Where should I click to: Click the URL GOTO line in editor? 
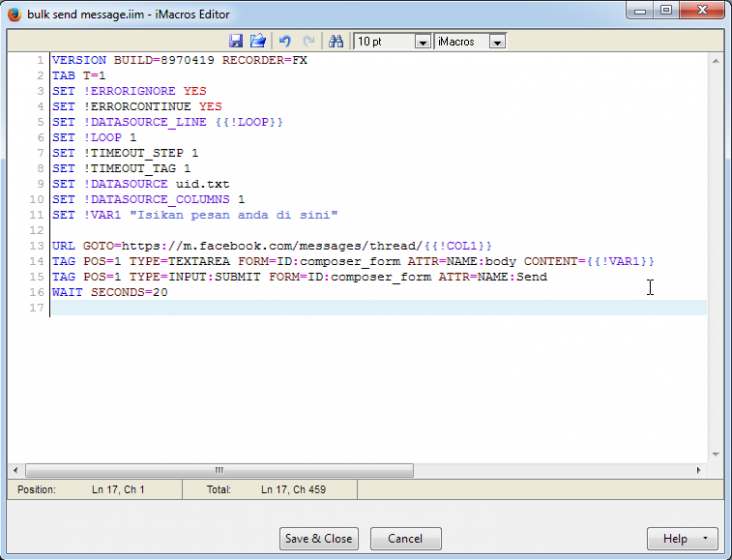pos(270,245)
